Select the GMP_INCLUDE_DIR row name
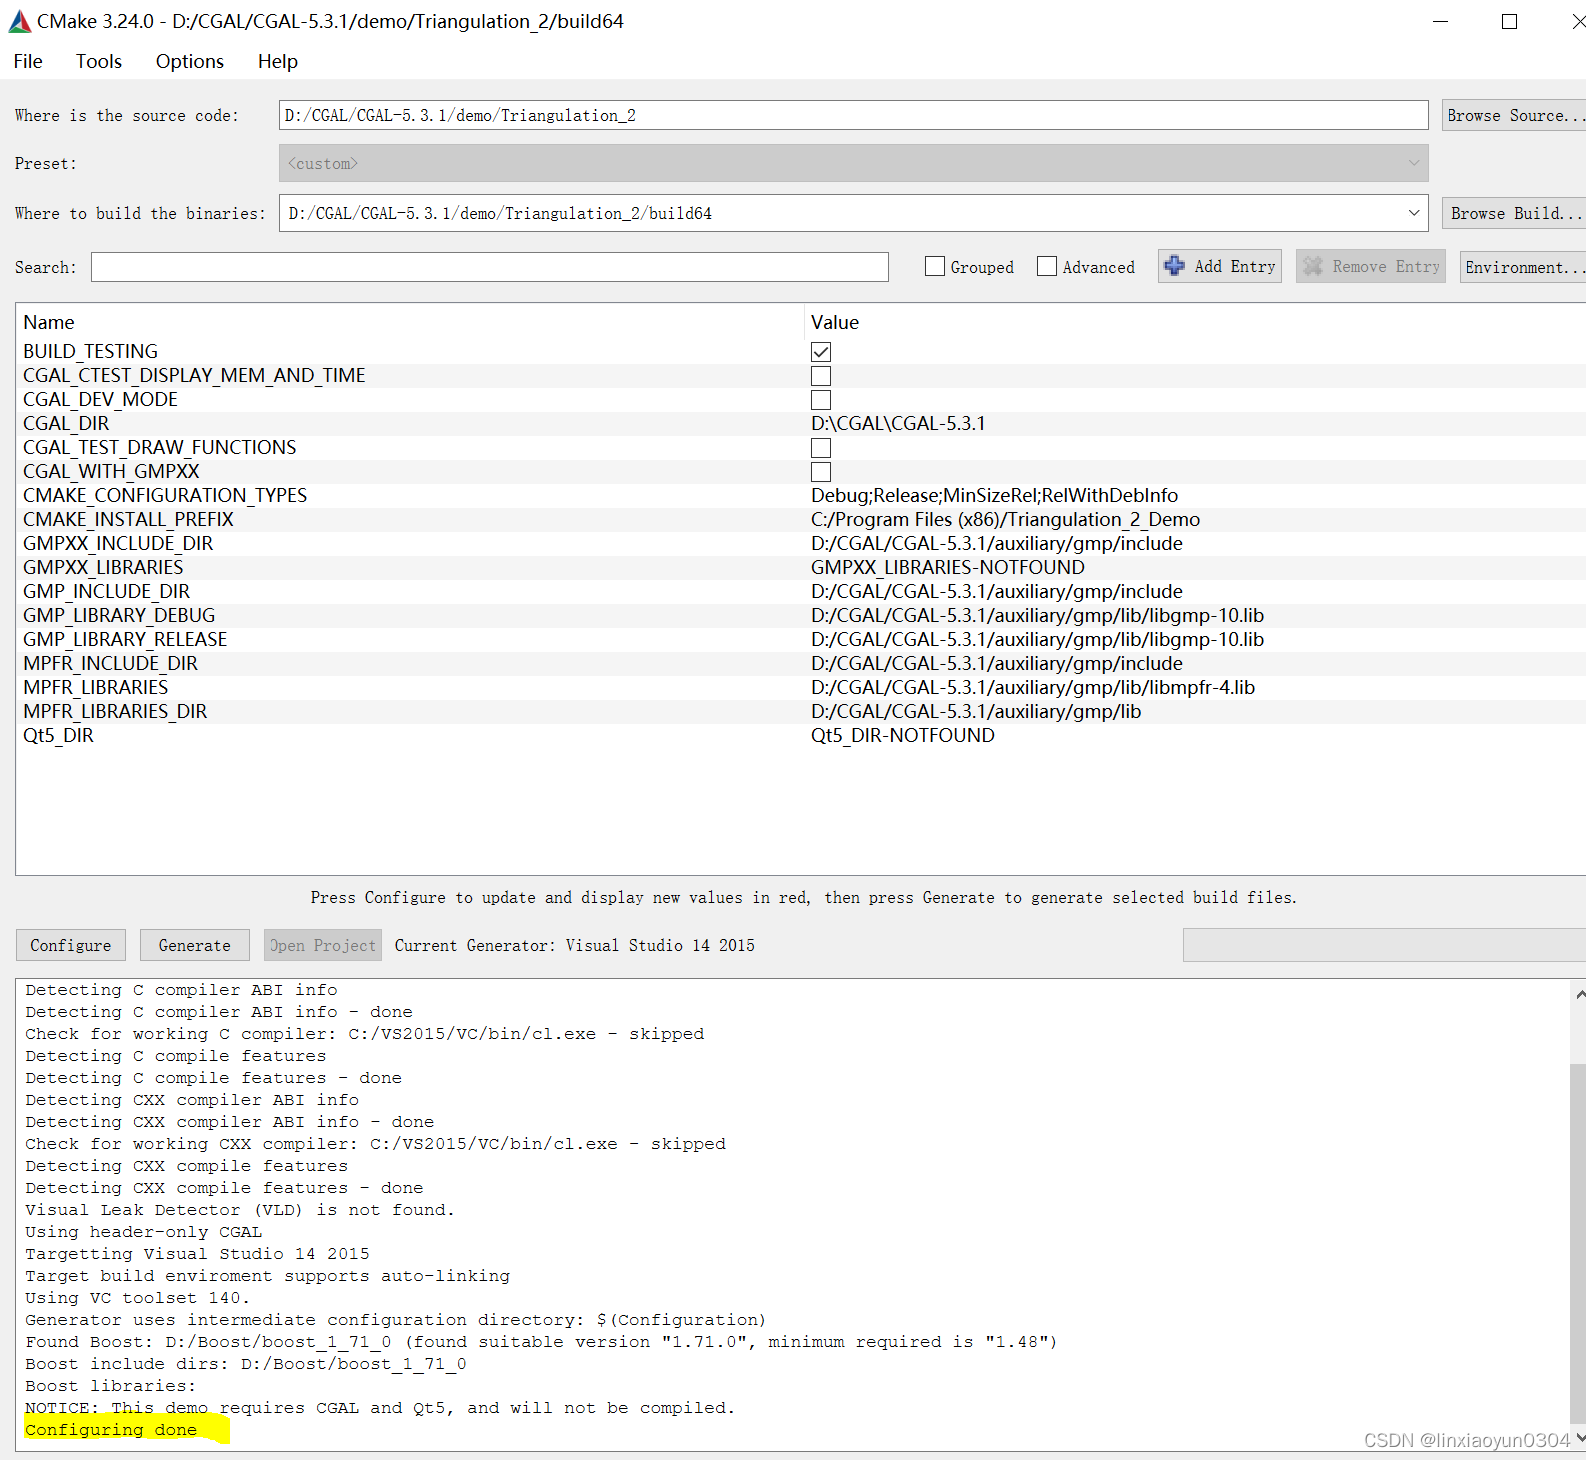This screenshot has height=1460, width=1586. click(107, 591)
